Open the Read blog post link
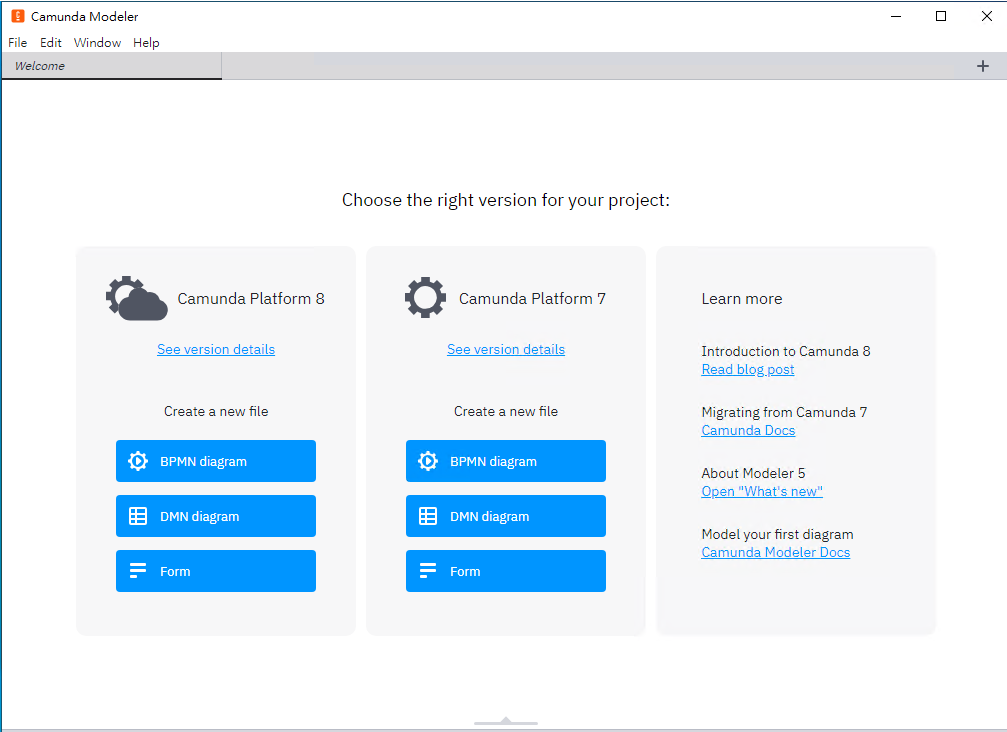 click(748, 369)
